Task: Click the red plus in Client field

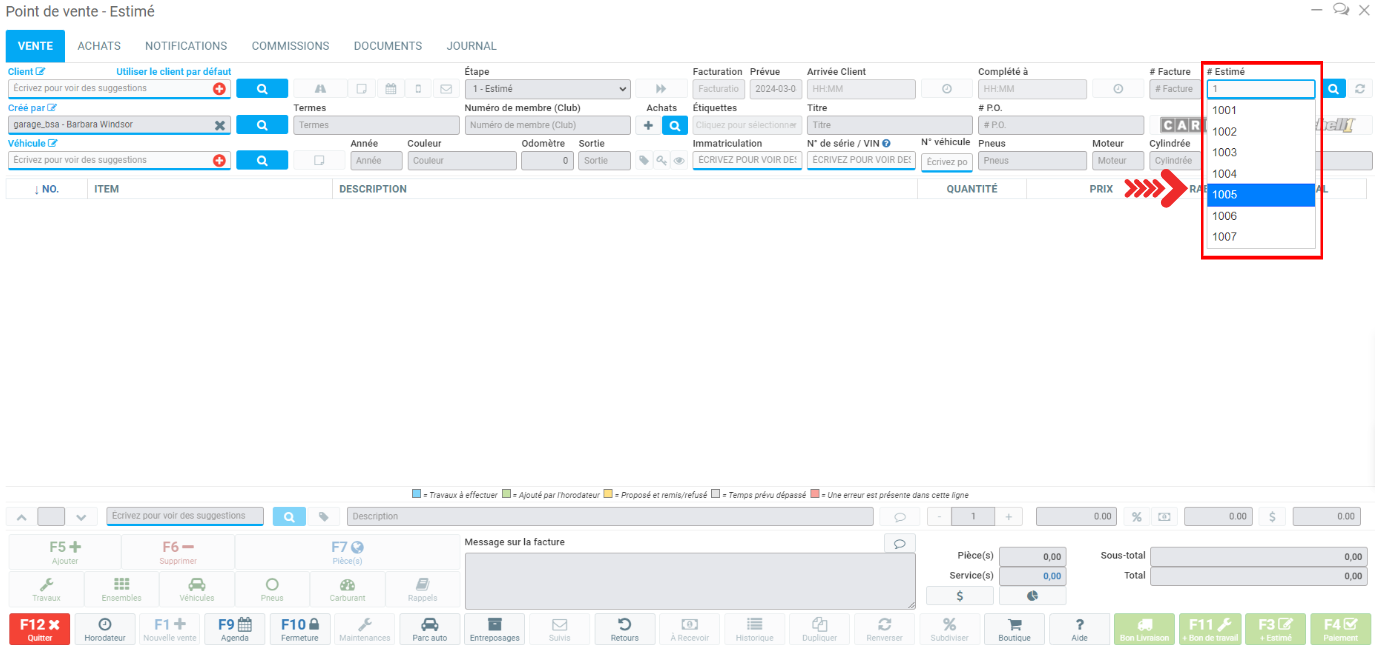Action: click(219, 89)
